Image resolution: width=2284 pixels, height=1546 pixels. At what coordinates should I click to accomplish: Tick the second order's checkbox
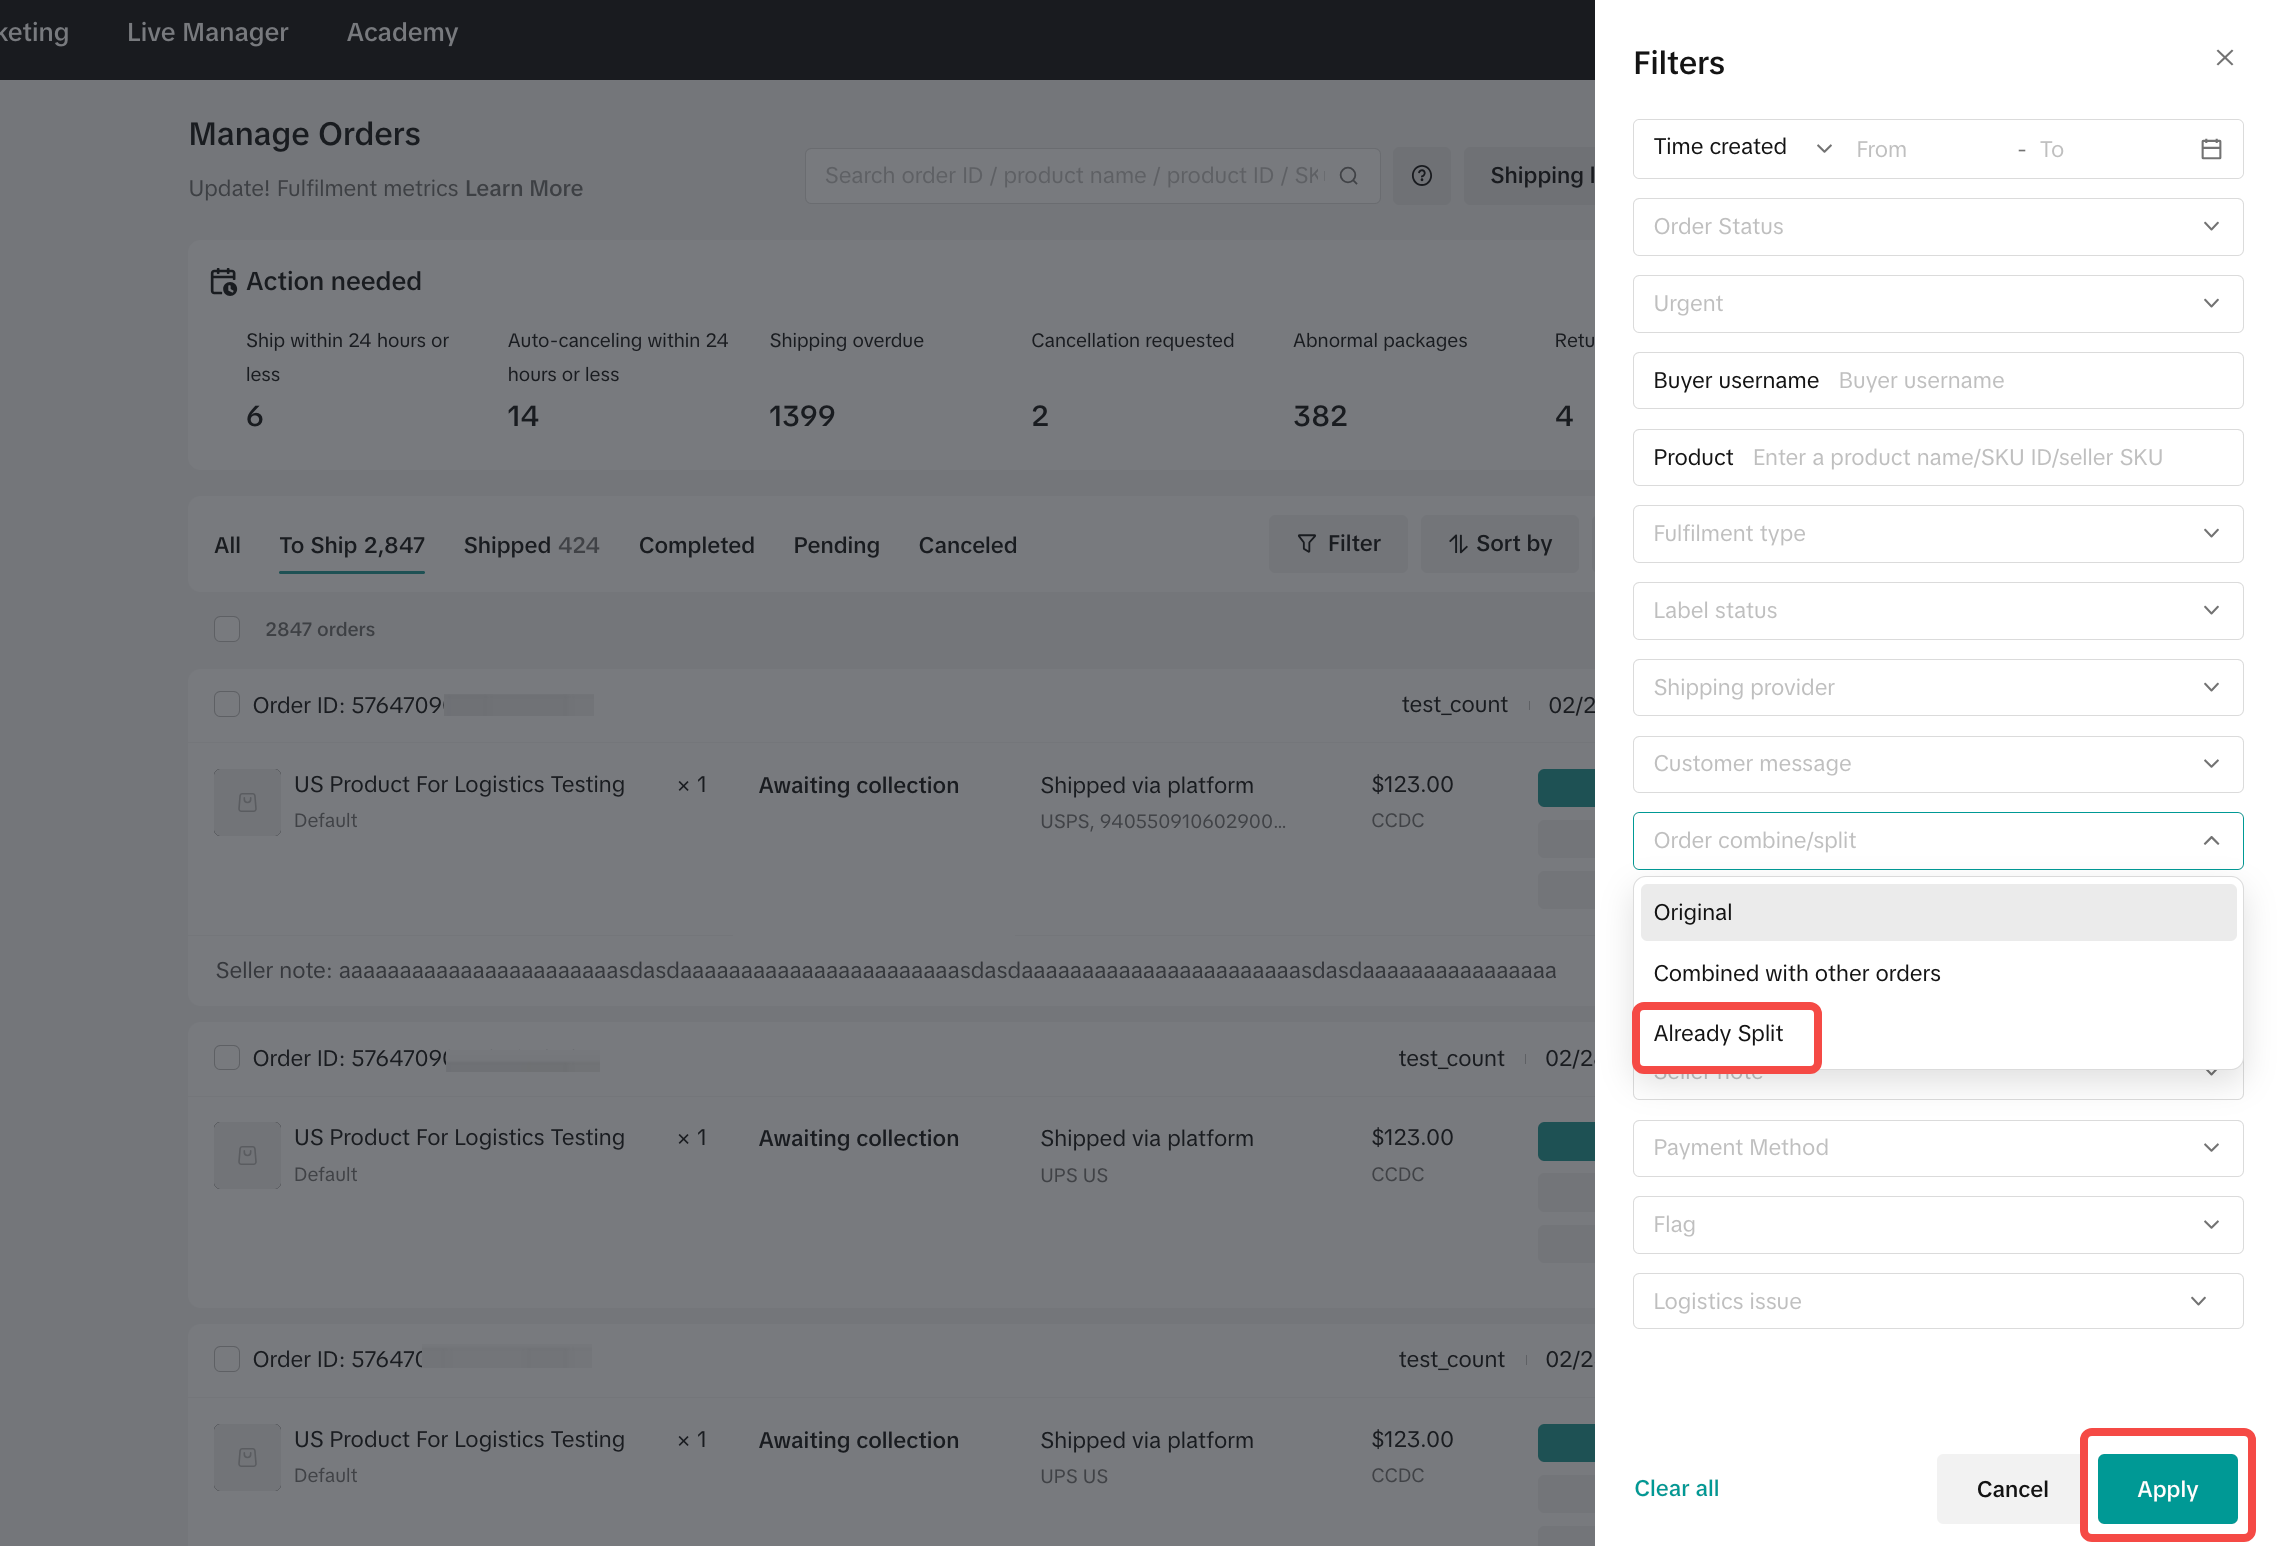click(227, 1058)
